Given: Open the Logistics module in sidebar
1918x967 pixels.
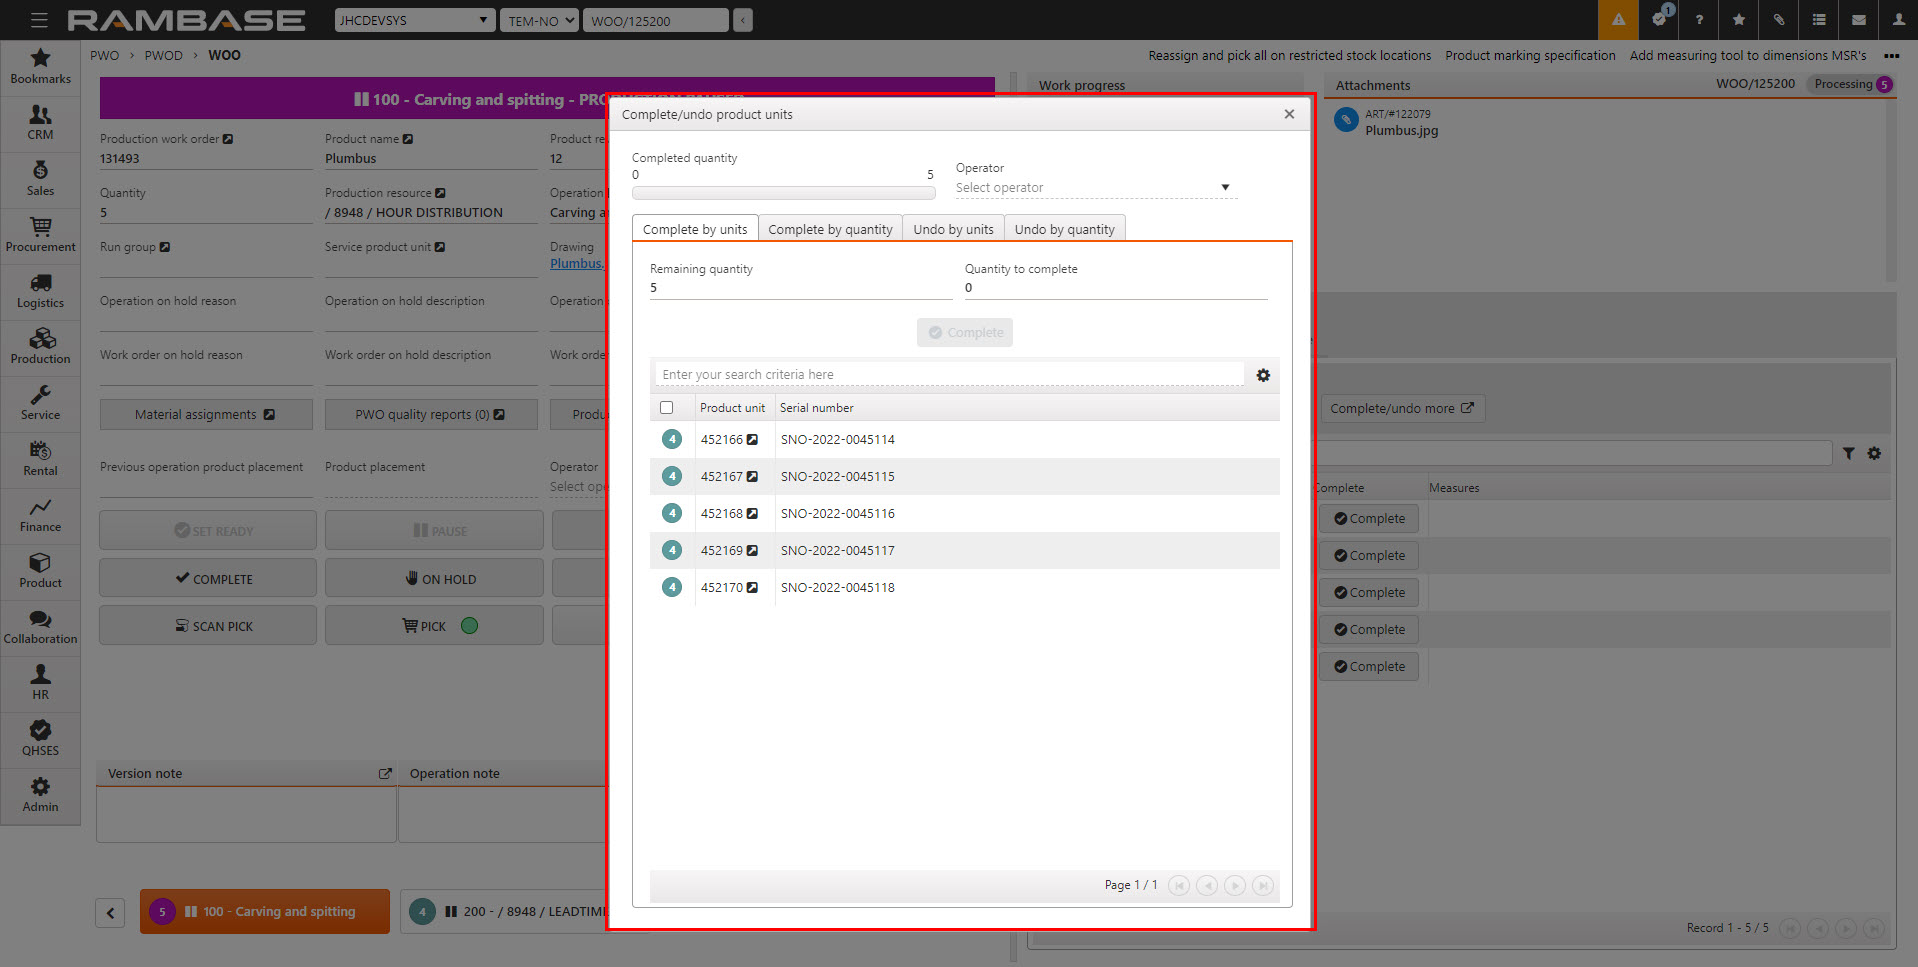Looking at the screenshot, I should 40,290.
